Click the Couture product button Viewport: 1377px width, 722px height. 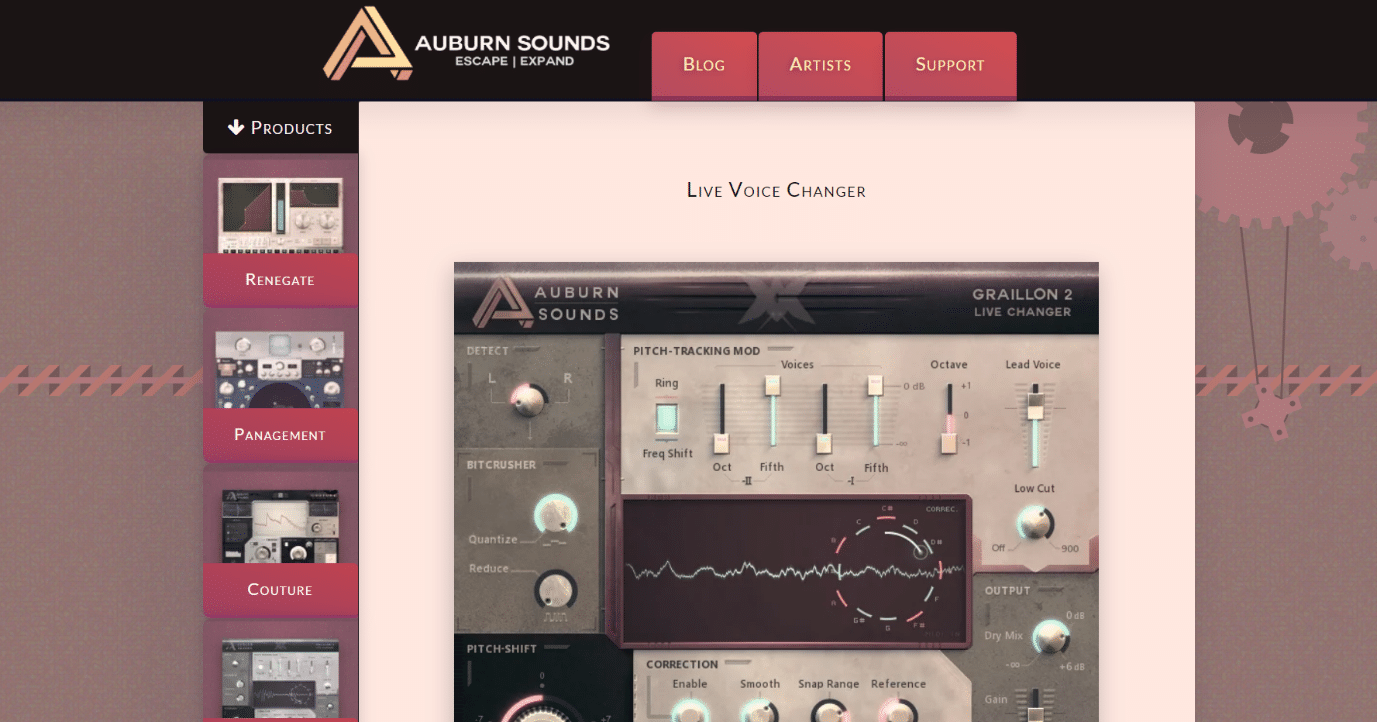pyautogui.click(x=280, y=590)
